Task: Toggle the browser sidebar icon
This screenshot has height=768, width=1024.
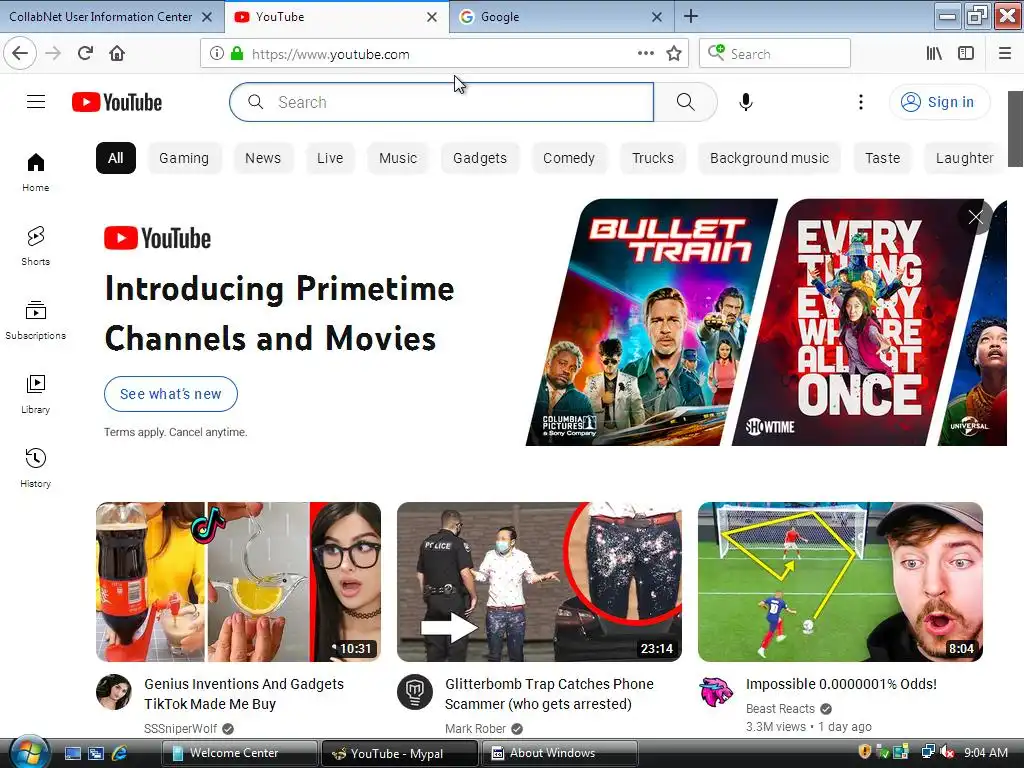Action: [x=966, y=54]
